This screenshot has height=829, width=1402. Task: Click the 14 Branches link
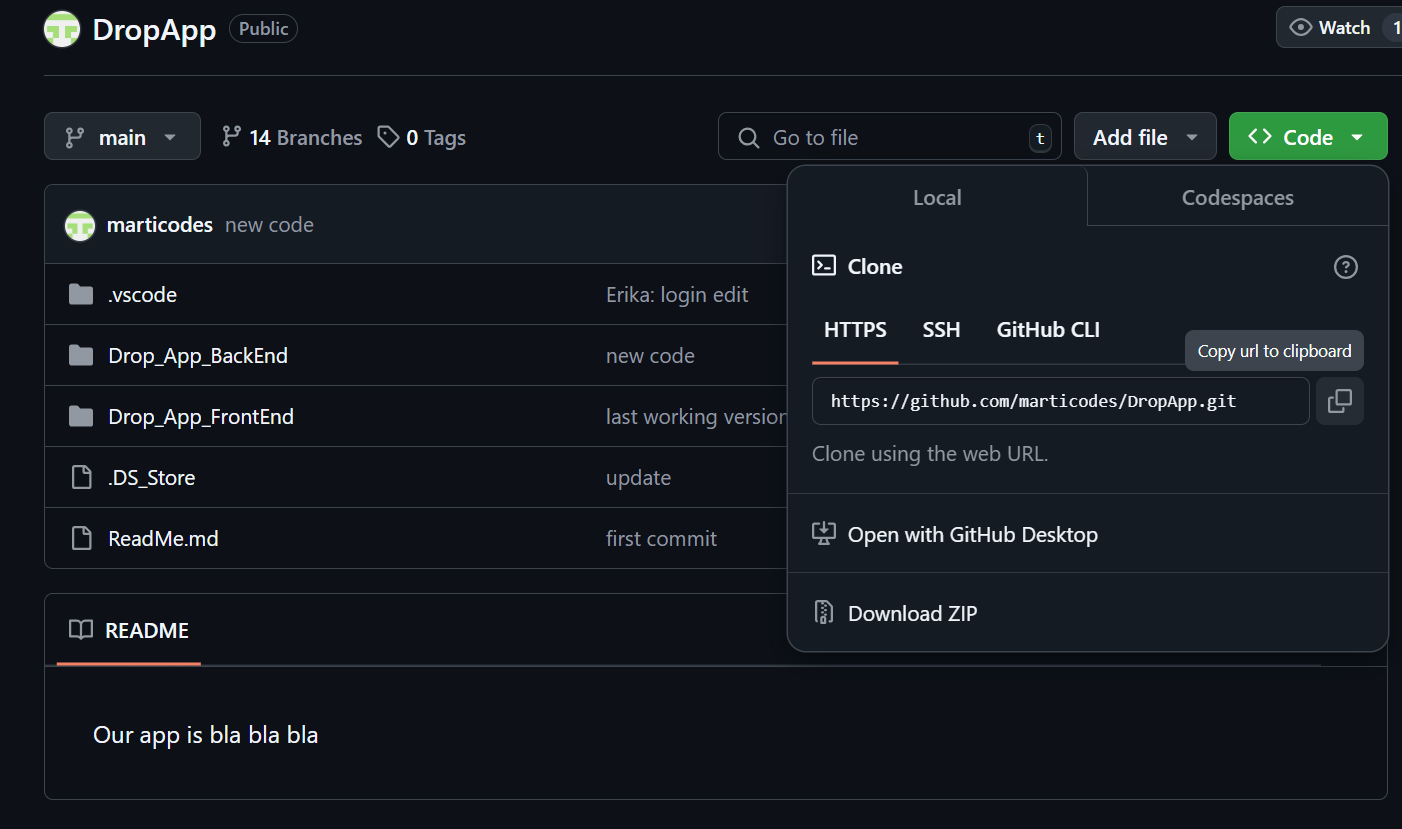(x=305, y=137)
